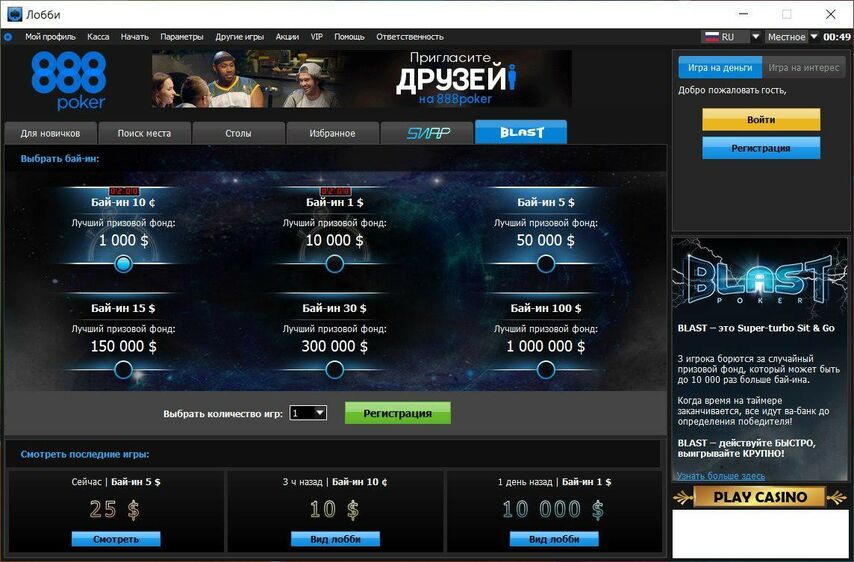
Task: Click the Пригласите друзей banner
Action: point(362,79)
